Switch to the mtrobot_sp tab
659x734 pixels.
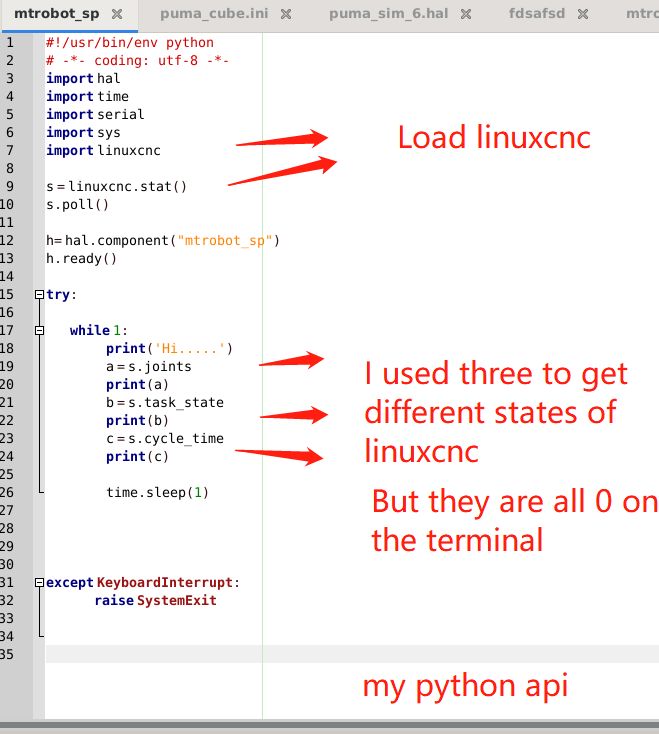57,14
